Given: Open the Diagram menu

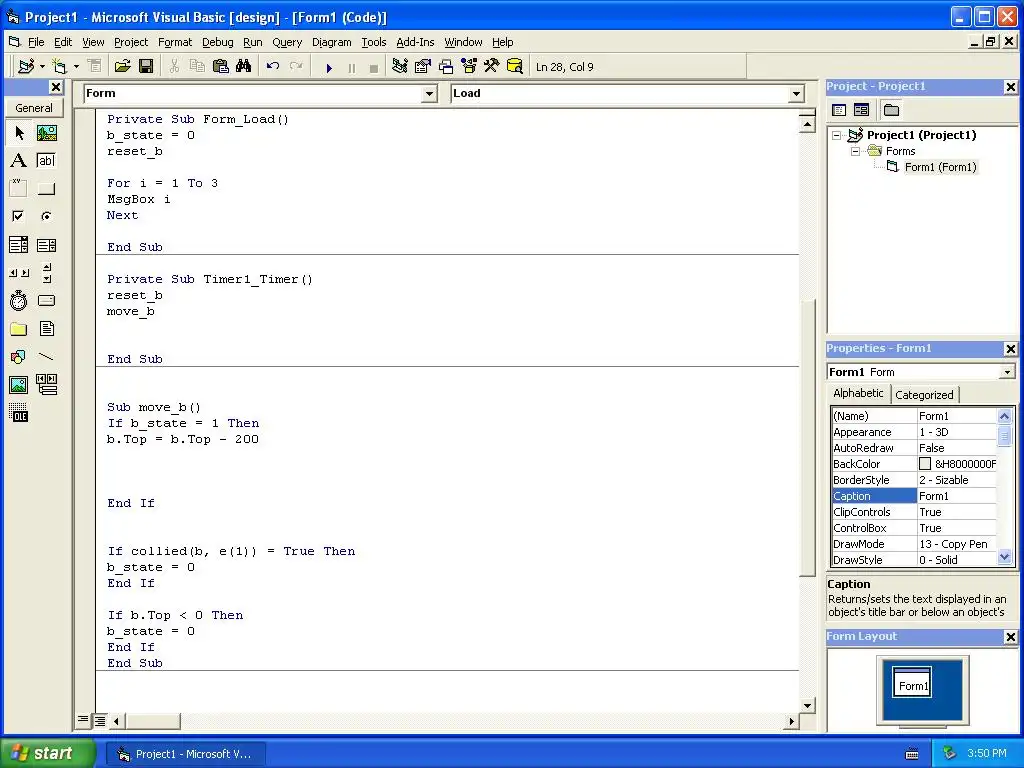Looking at the screenshot, I should [x=331, y=42].
